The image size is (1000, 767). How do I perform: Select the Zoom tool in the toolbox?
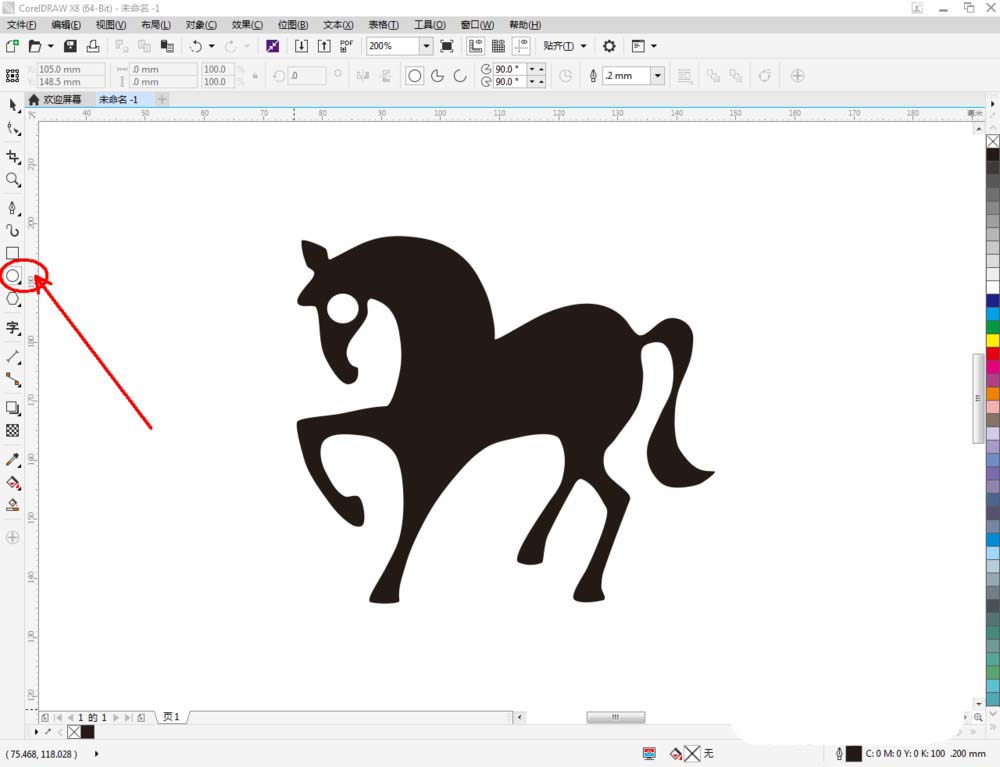[13, 180]
